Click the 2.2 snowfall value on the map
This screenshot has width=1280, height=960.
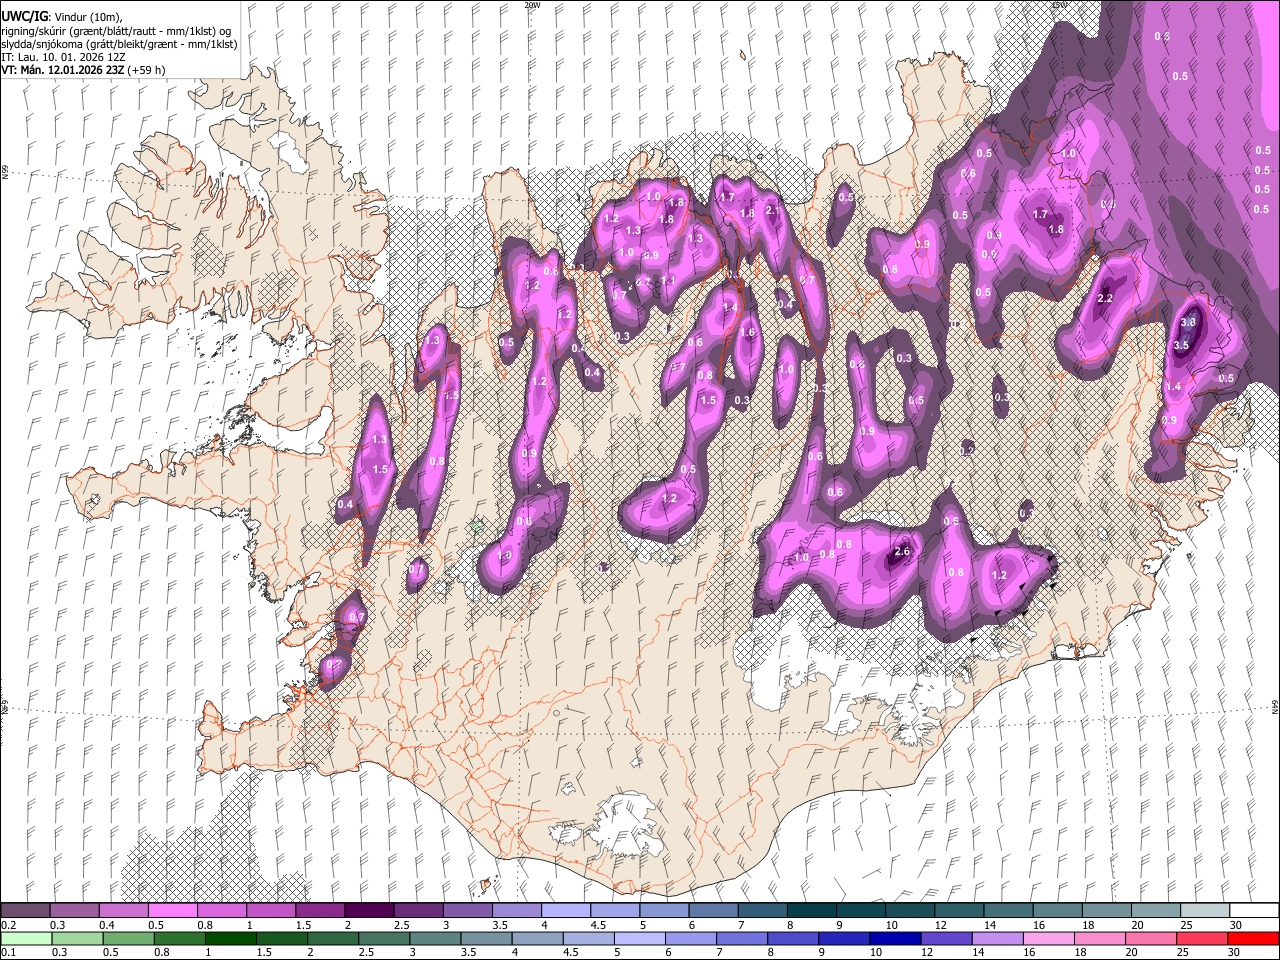(1105, 299)
